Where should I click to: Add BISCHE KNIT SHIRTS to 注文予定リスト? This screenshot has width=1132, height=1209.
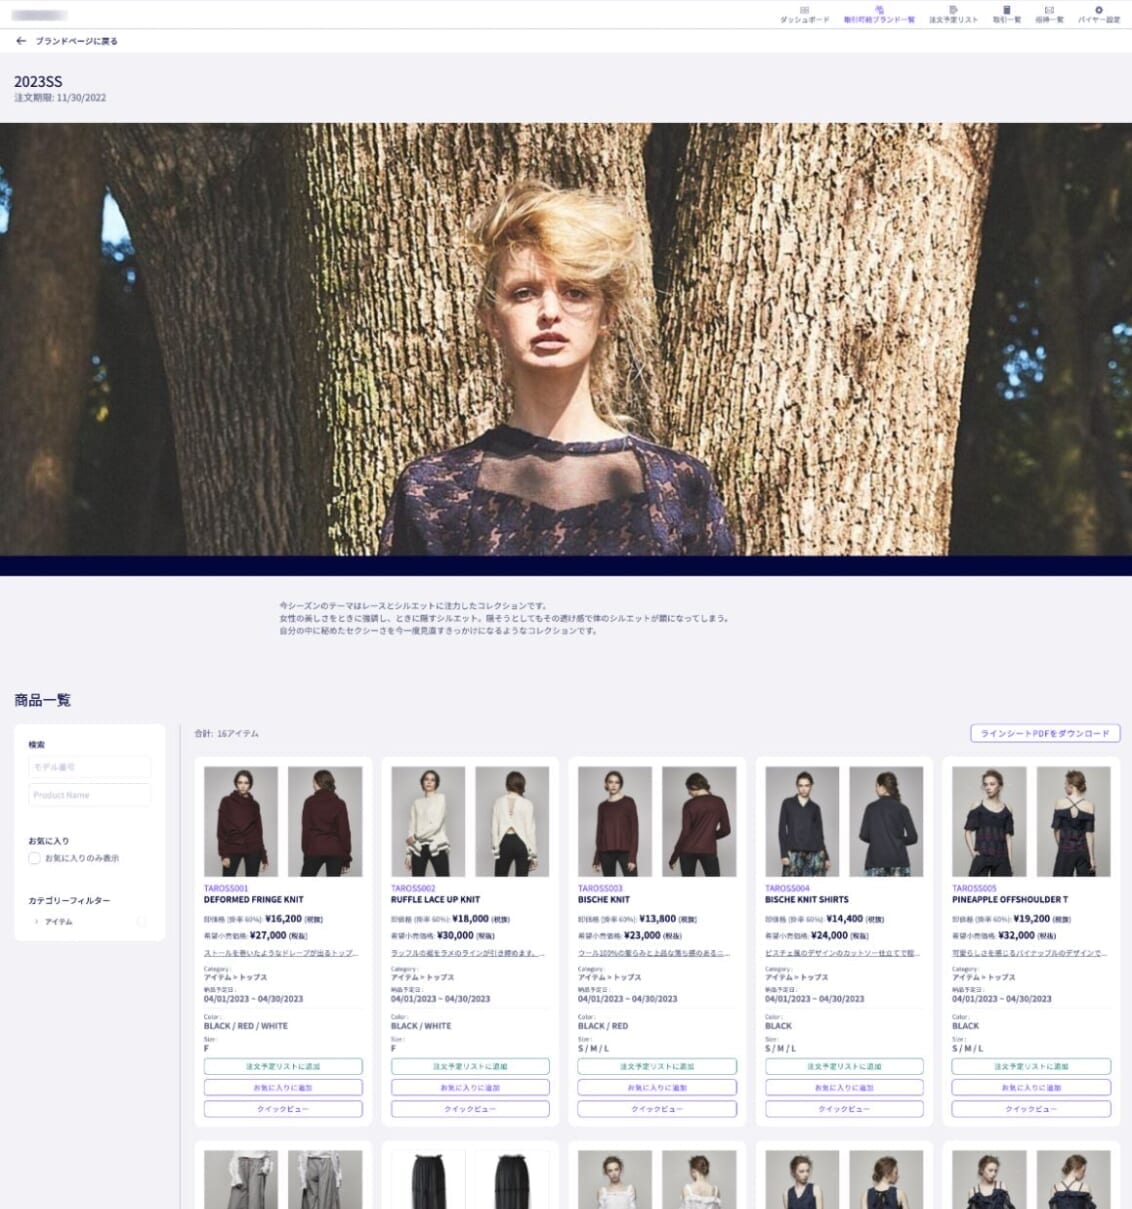pos(844,1067)
